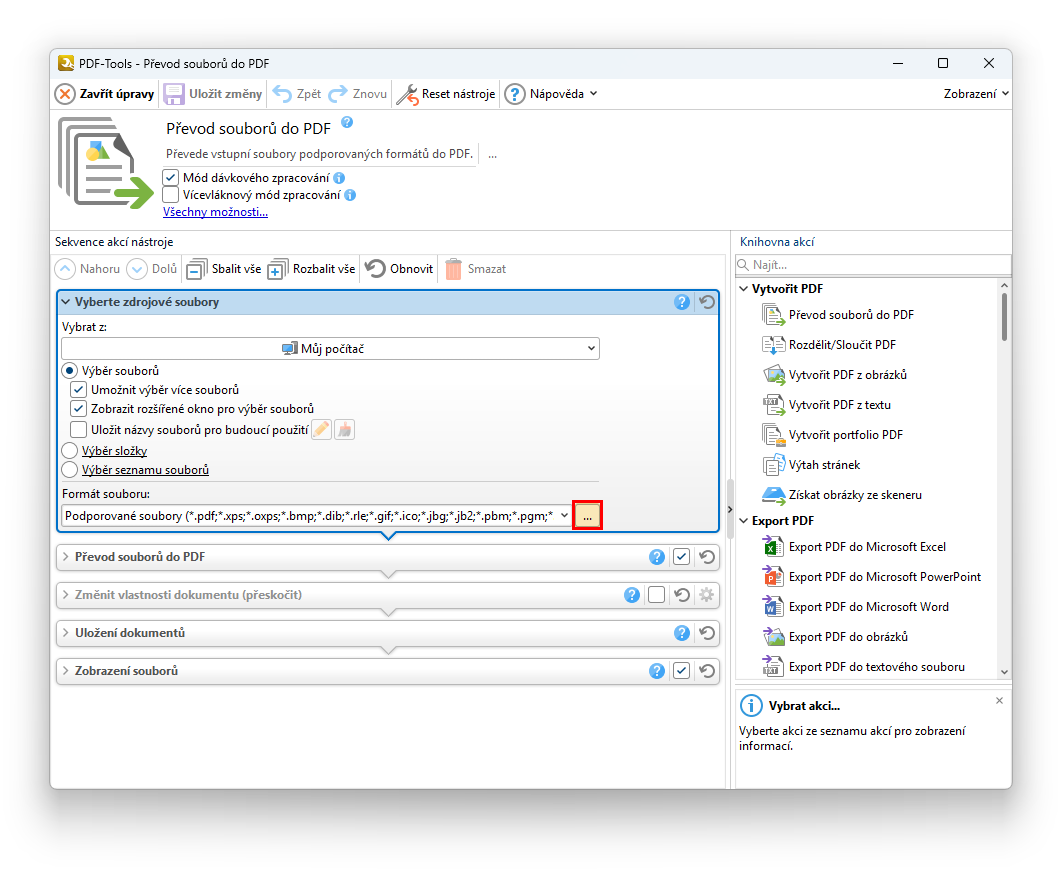The width and height of the screenshot is (1063, 882).
Task: Expand the Změnit vlastnosti dokumentu action
Action: coord(66,595)
